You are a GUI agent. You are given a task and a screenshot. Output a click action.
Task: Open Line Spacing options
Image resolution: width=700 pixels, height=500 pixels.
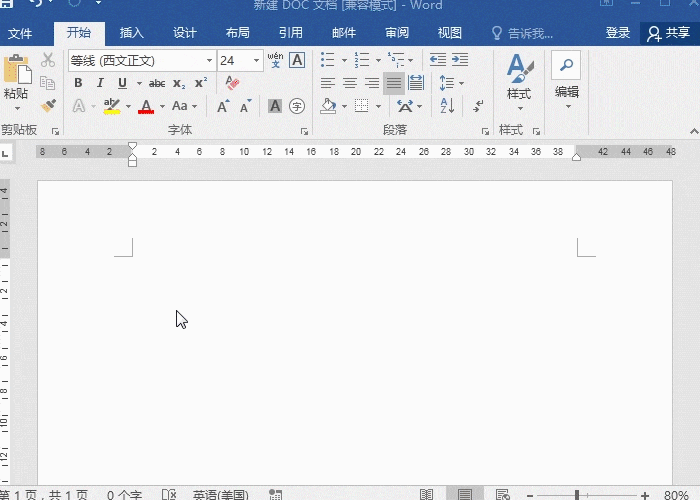(451, 83)
